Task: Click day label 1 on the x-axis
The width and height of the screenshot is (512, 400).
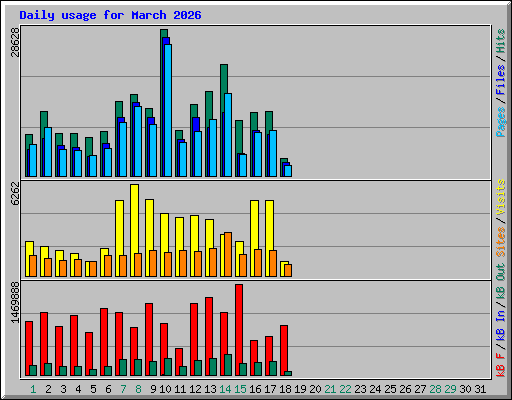Action: tap(33, 389)
